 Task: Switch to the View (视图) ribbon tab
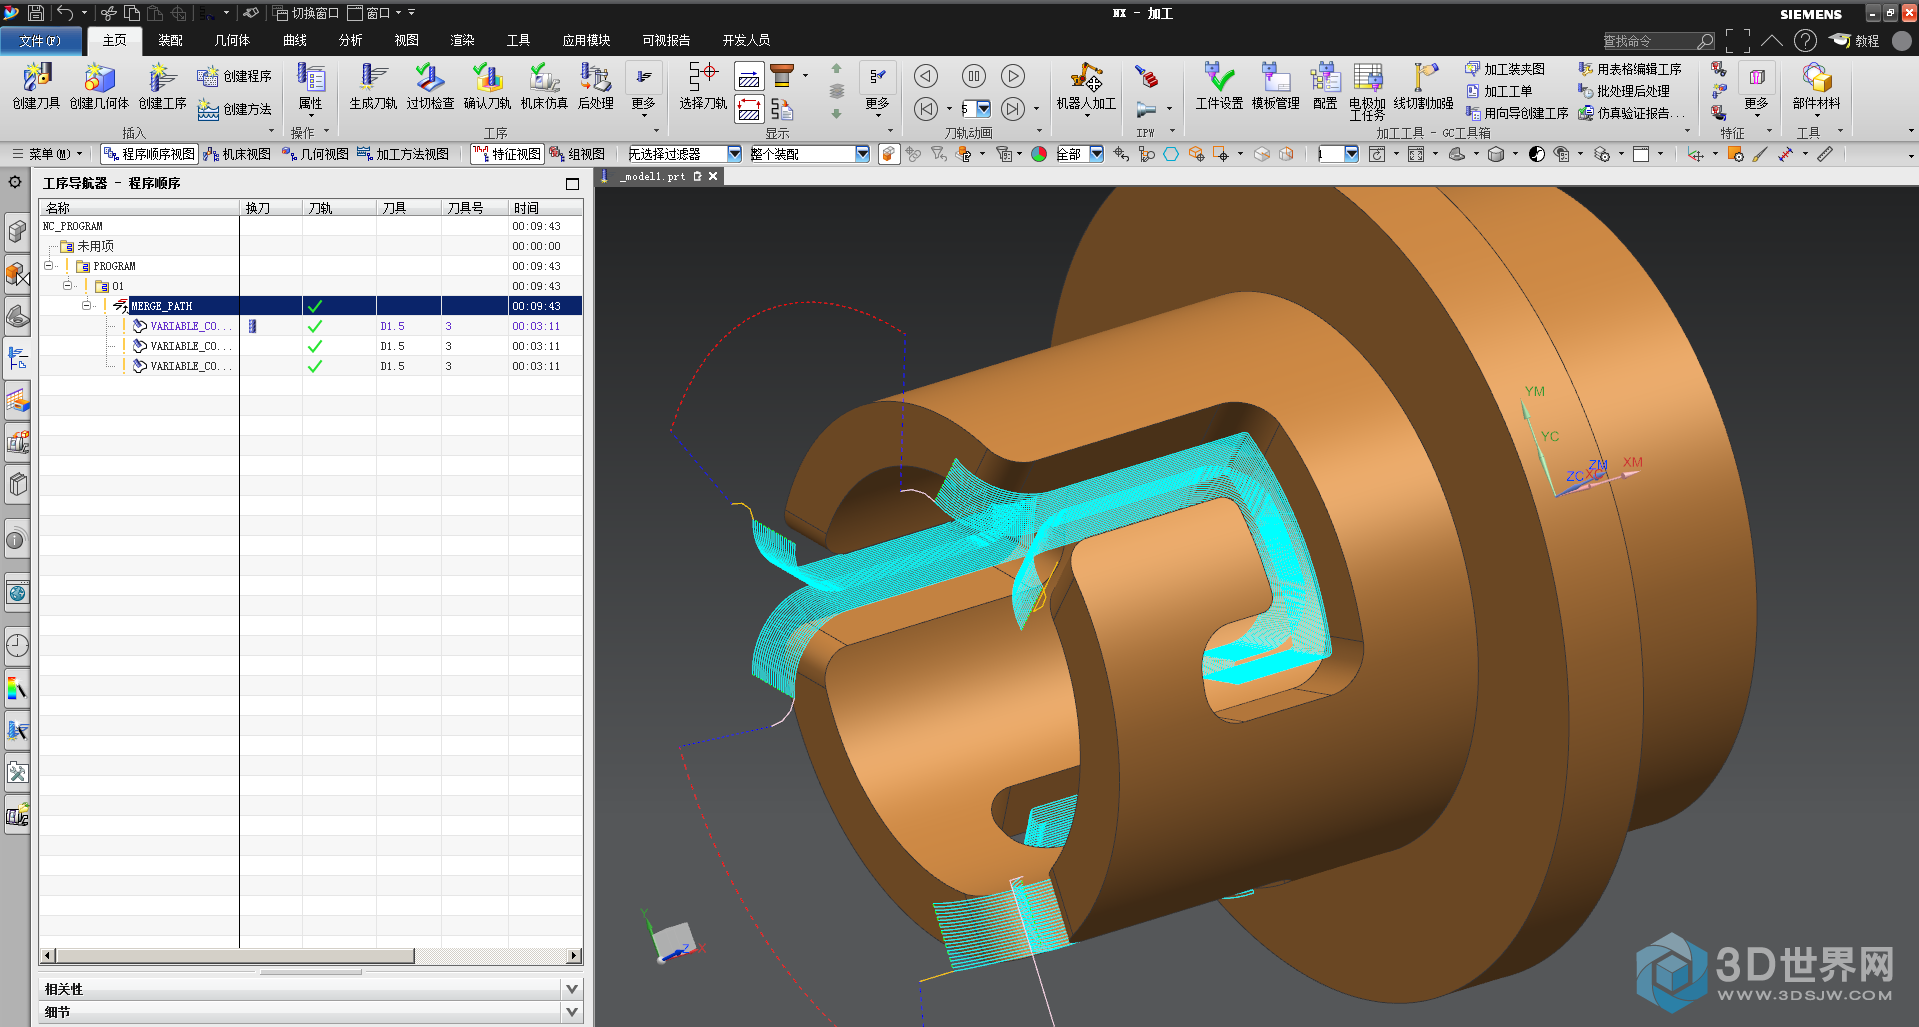[x=406, y=40]
